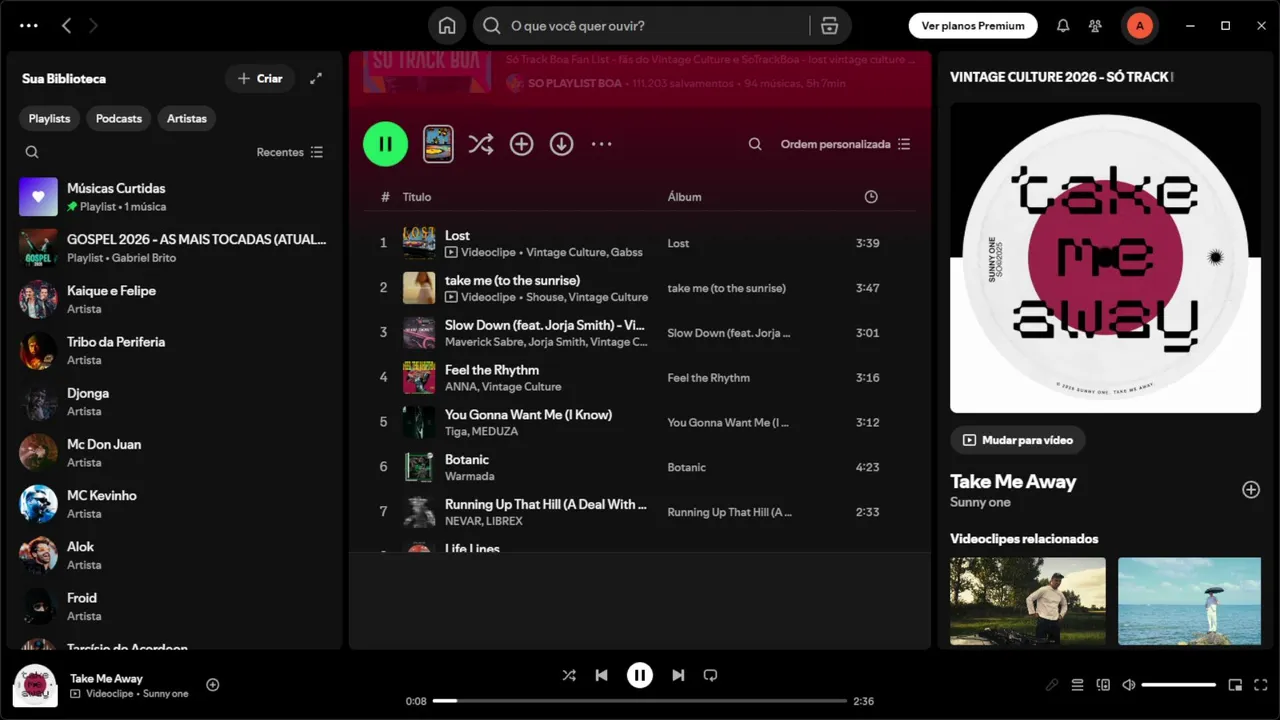This screenshot has height=720, width=1280.
Task: Enable shuffle for this playlist
Action: click(481, 144)
